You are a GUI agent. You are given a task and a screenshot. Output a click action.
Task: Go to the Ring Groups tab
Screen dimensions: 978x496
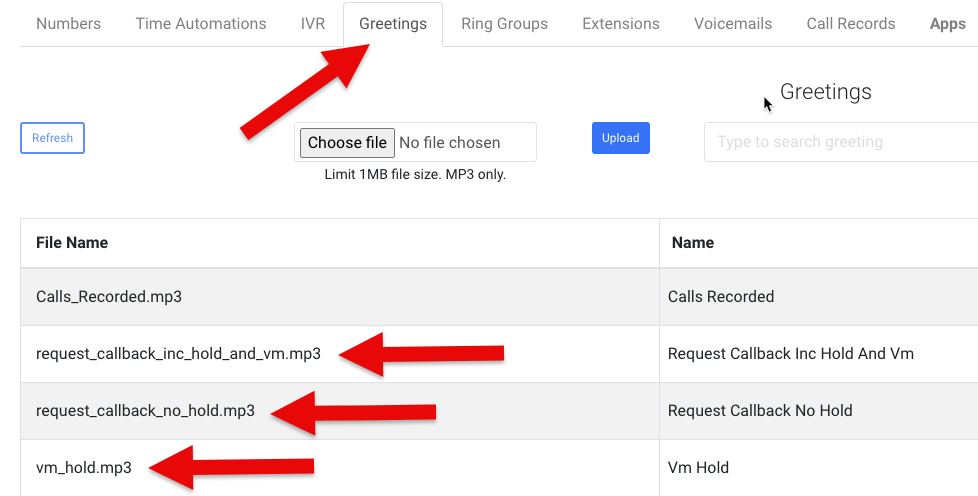504,24
